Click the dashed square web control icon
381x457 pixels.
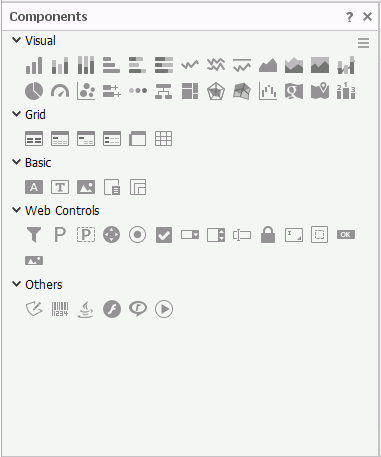pos(320,235)
